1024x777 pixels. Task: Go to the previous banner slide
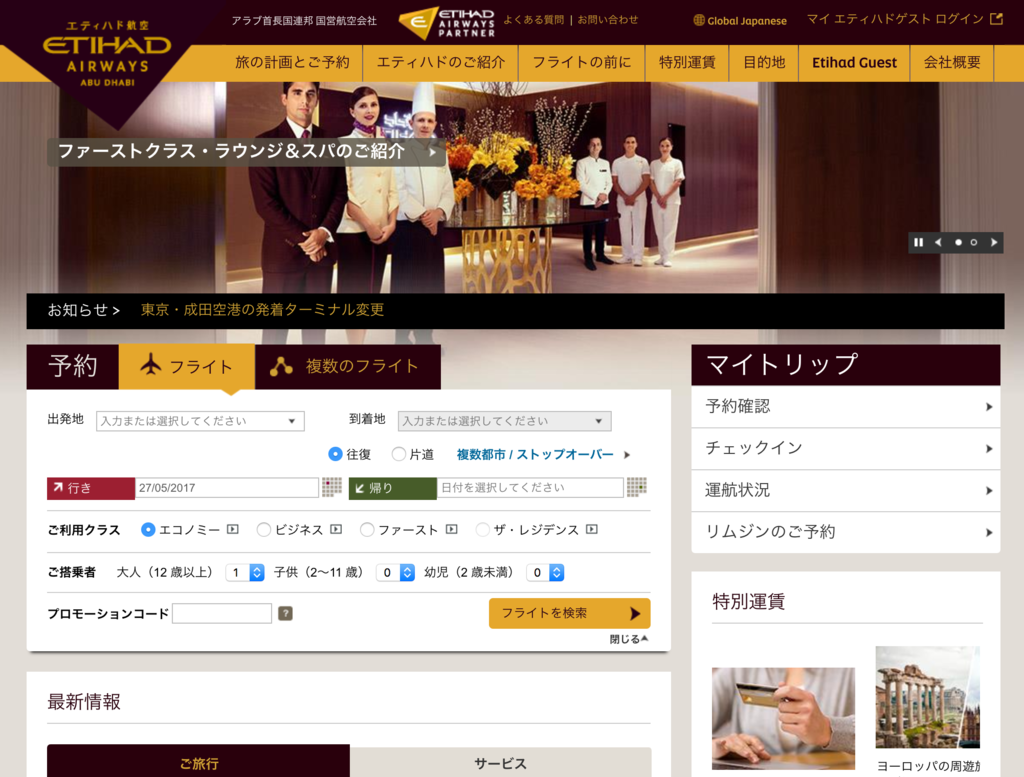click(938, 242)
